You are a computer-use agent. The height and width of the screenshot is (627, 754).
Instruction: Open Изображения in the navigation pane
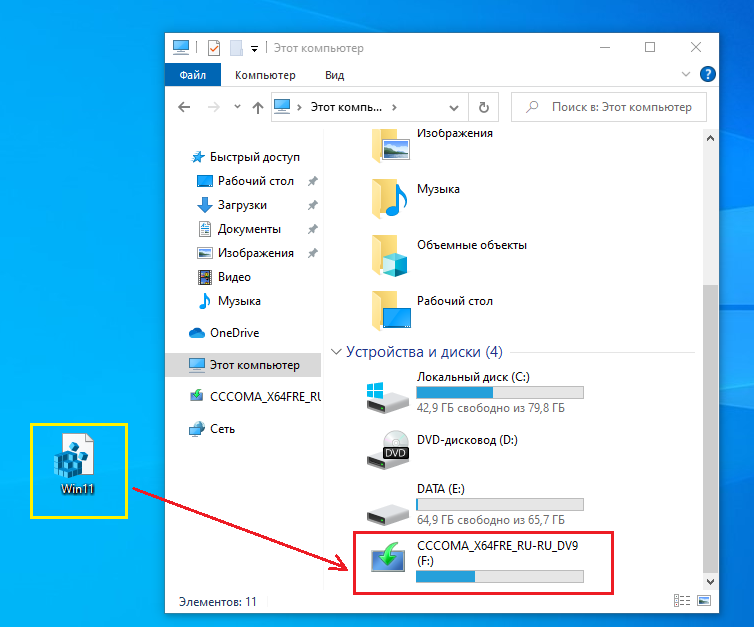point(246,253)
